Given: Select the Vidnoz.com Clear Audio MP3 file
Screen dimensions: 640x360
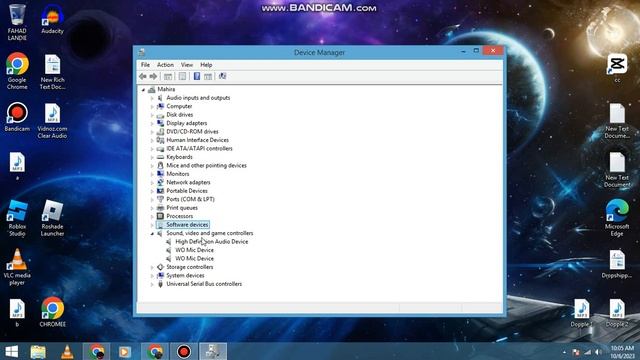Looking at the screenshot, I should (52, 121).
